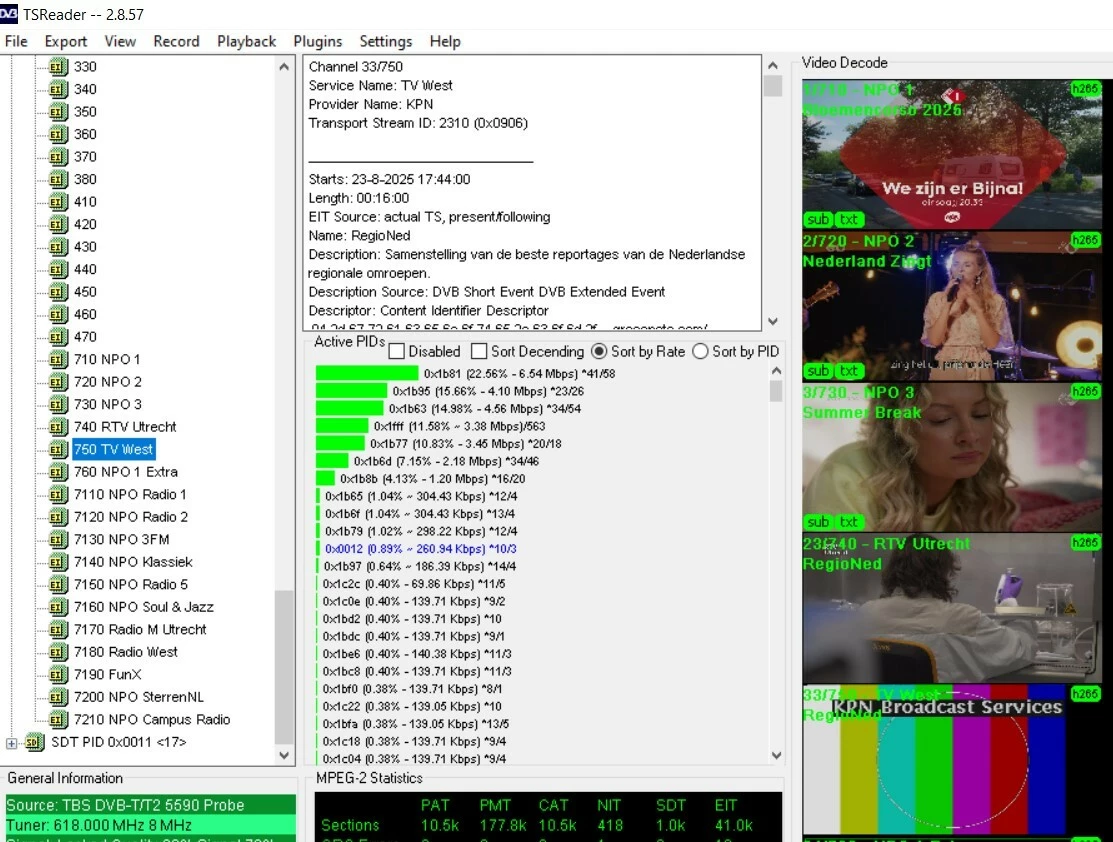The height and width of the screenshot is (842, 1113).
Task: Click the EIT icon beside 760 NPO 1 Extra
Action: 58,471
